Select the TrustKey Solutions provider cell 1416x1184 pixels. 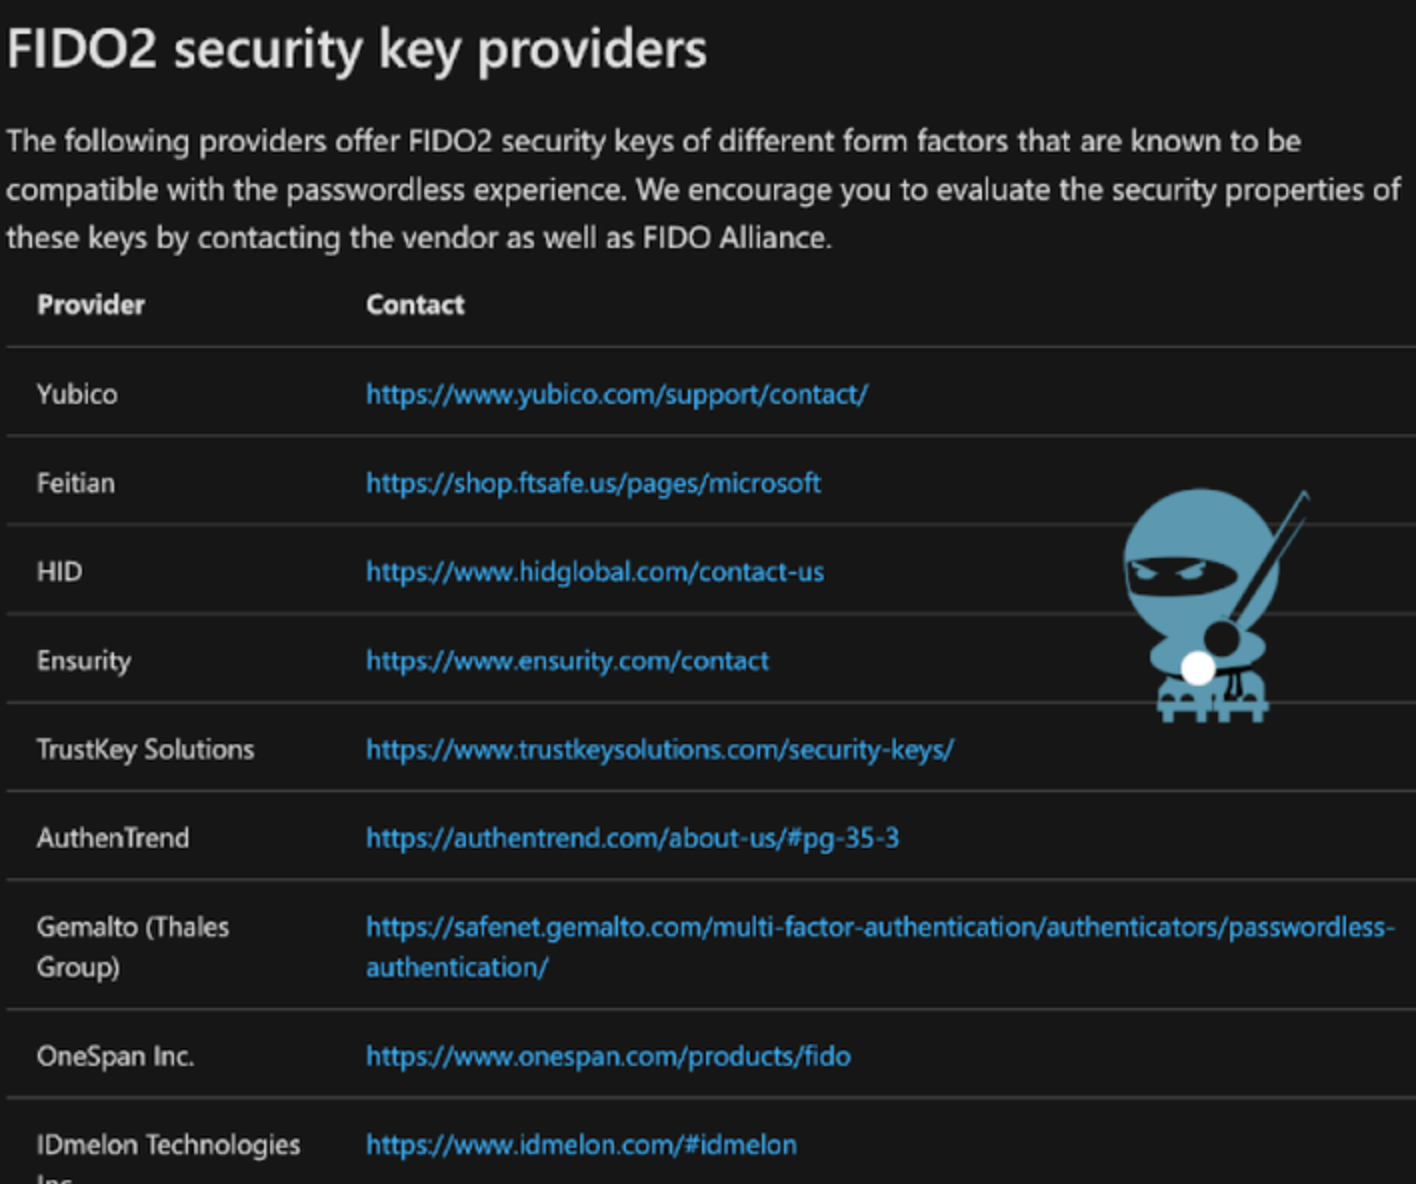click(145, 749)
